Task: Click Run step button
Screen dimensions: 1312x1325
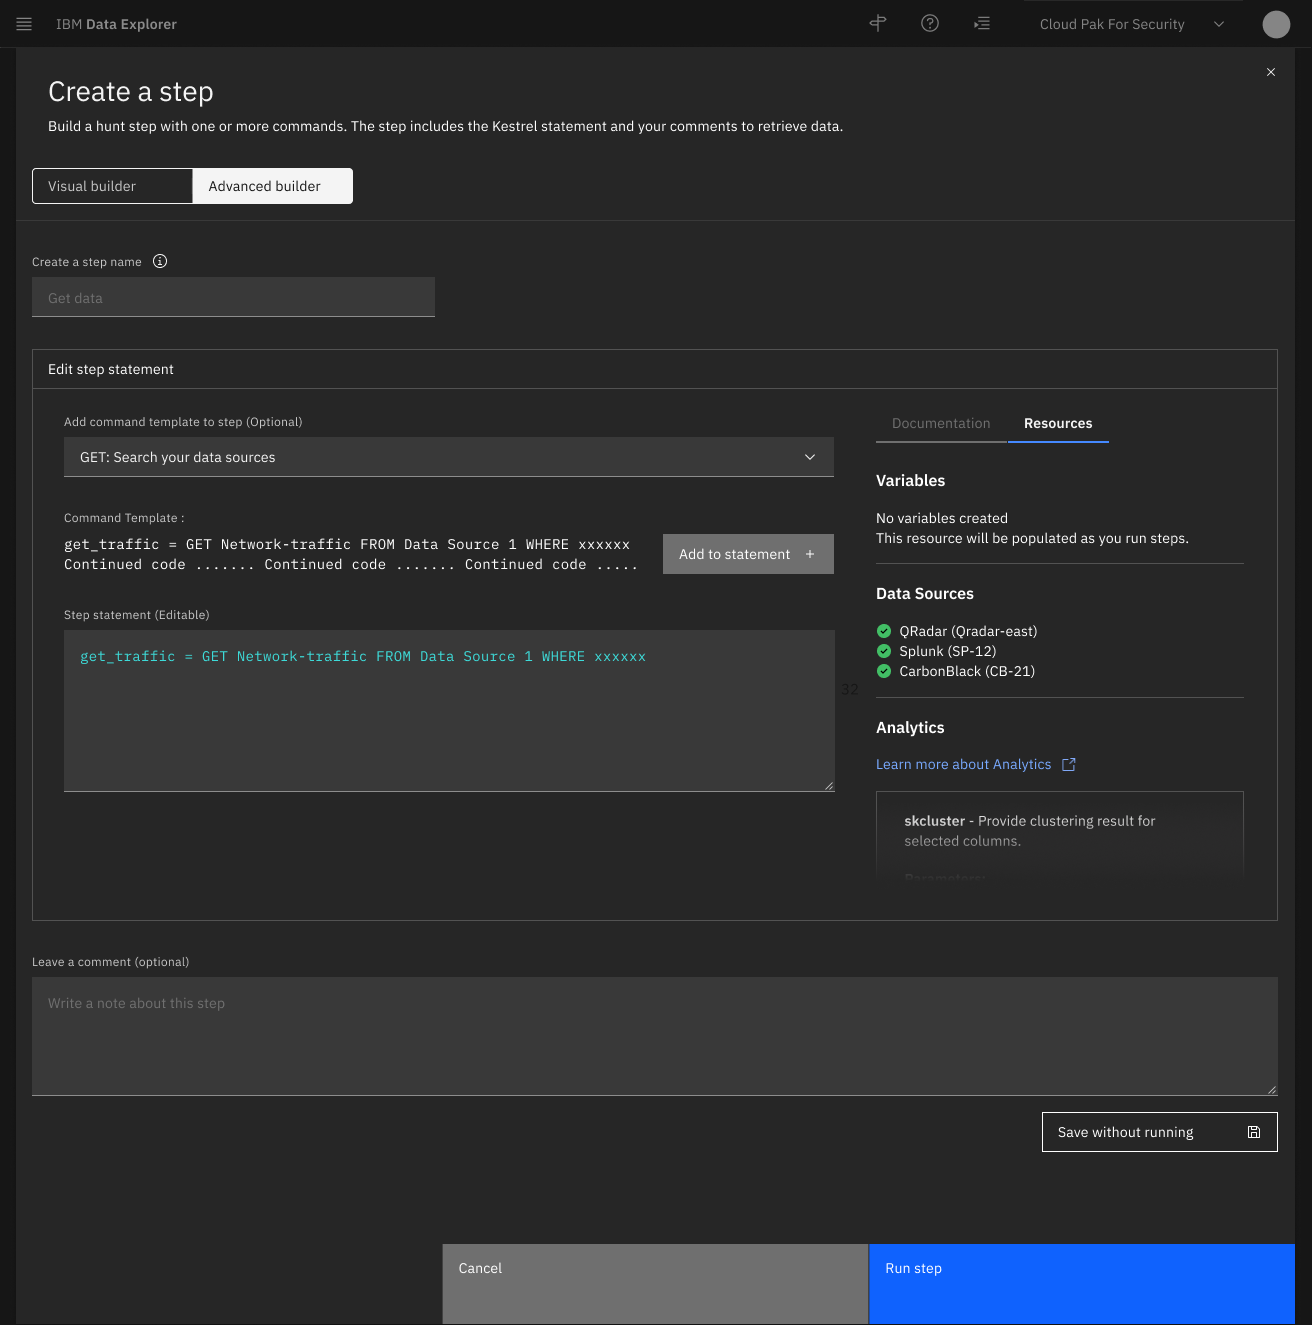Action: (x=1082, y=1284)
